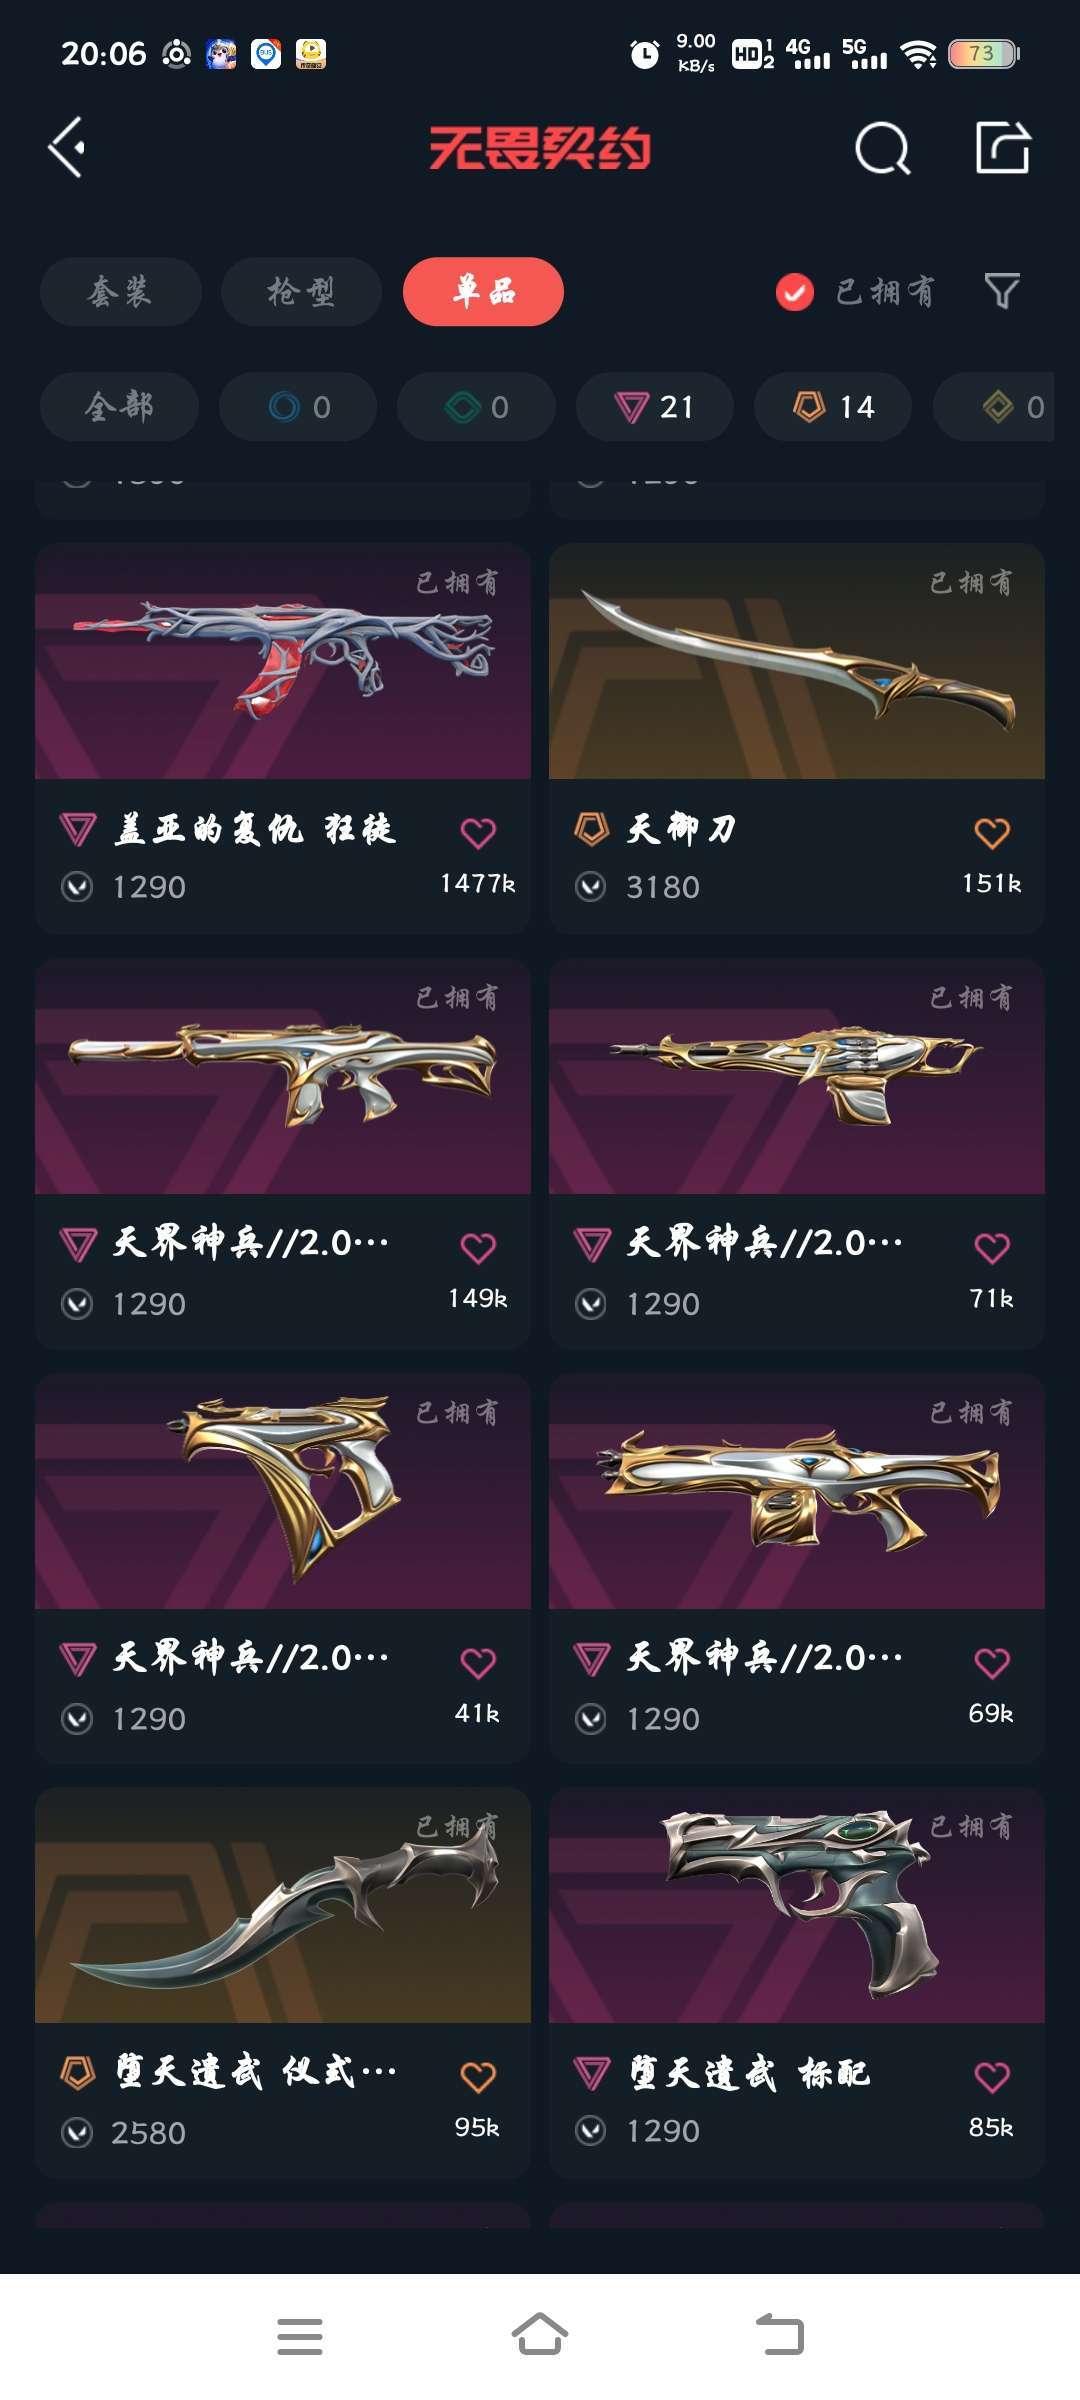Toggle the 已拥有 owned checkbox
This screenshot has height=2400, width=1080.
pyautogui.click(x=795, y=292)
